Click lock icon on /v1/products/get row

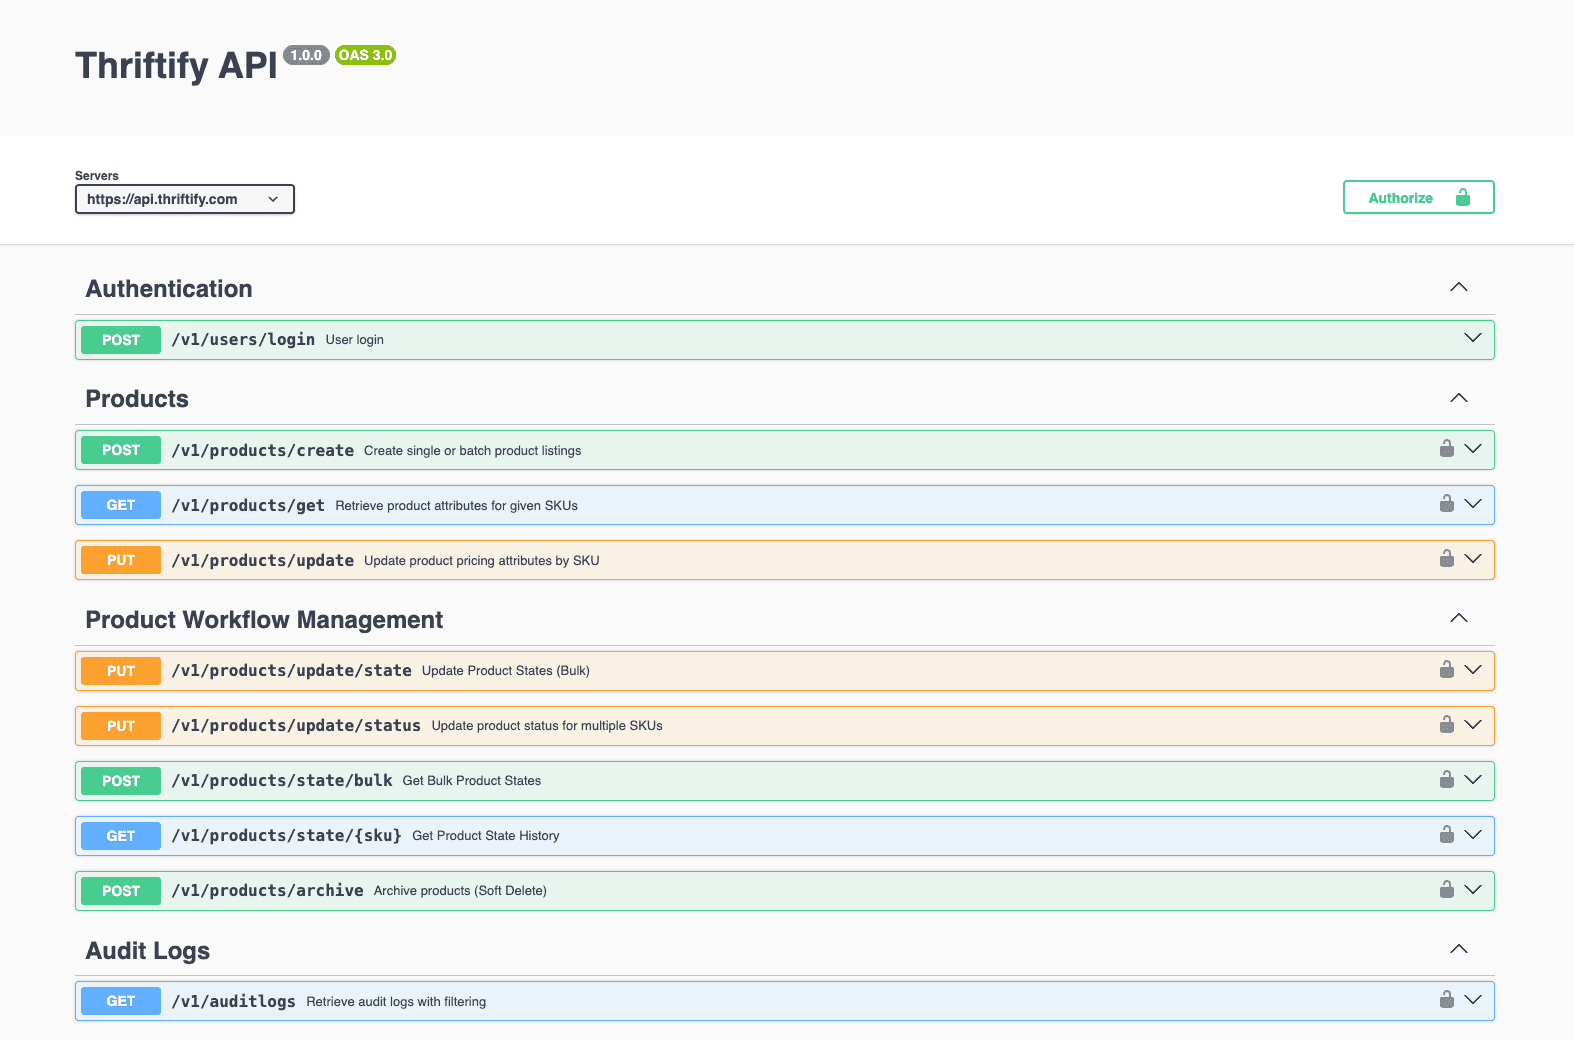coord(1447,503)
